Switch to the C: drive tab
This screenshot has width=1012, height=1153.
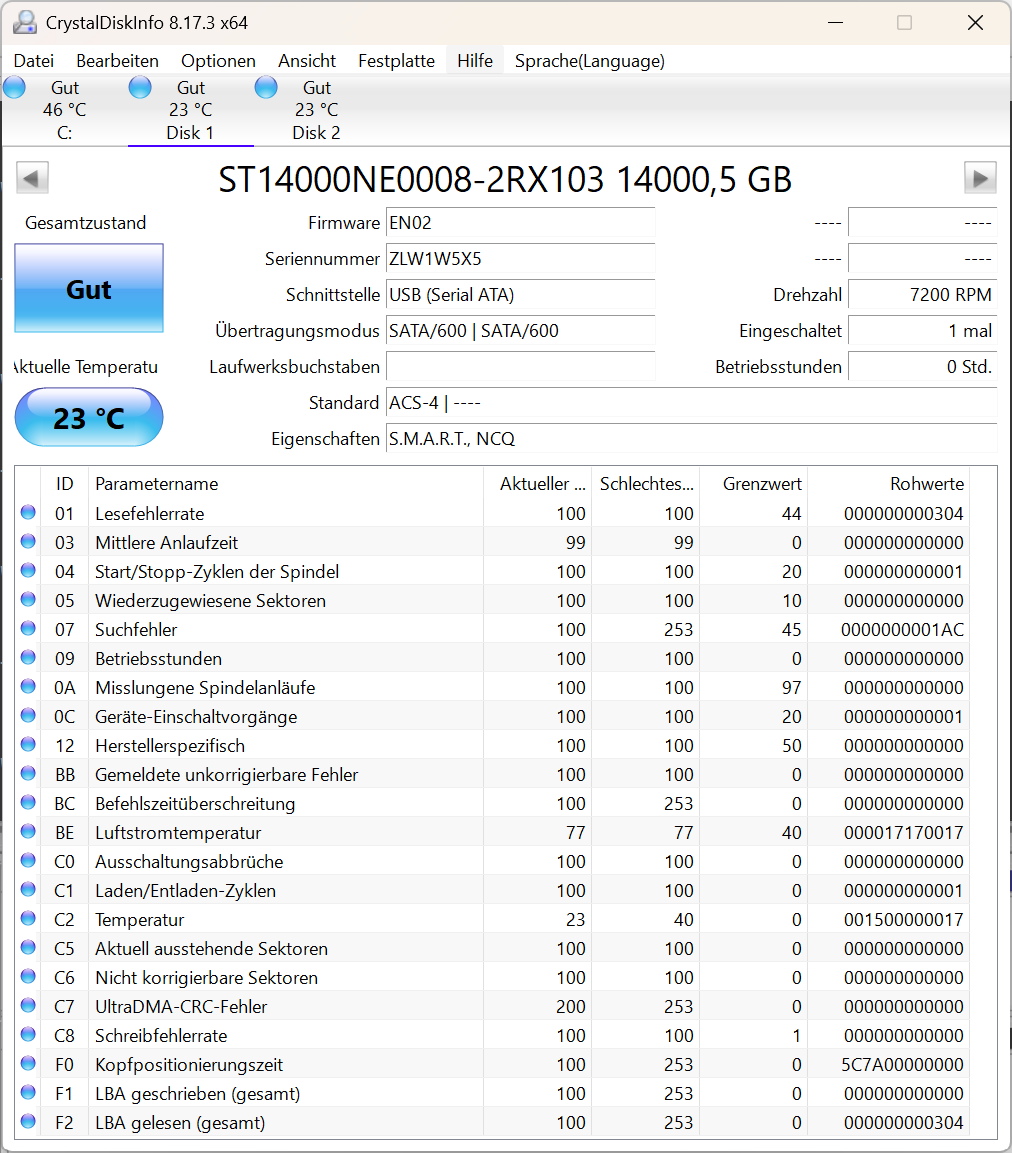click(65, 110)
